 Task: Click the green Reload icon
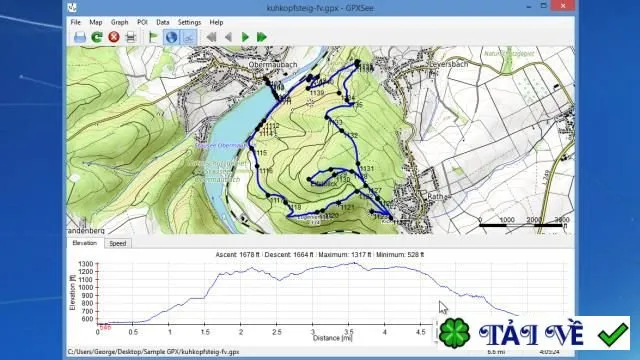(97, 37)
